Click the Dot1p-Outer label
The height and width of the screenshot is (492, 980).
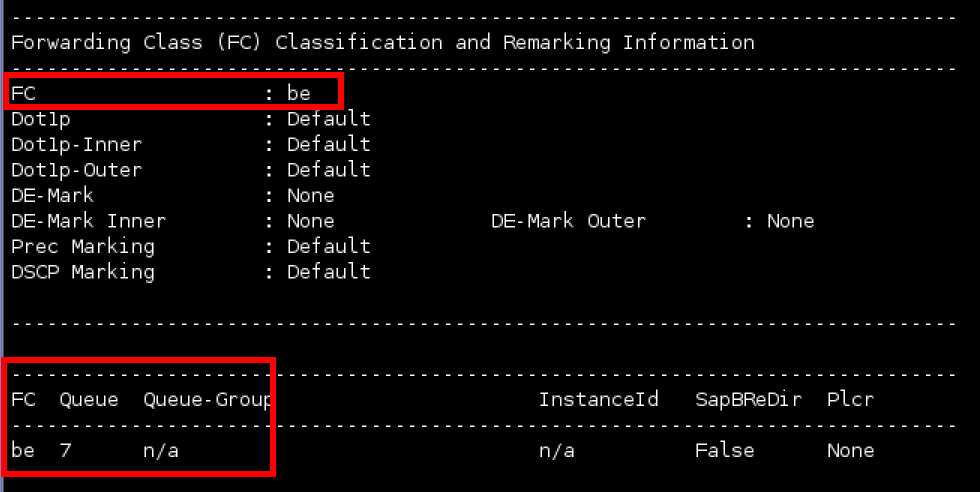coord(76,170)
